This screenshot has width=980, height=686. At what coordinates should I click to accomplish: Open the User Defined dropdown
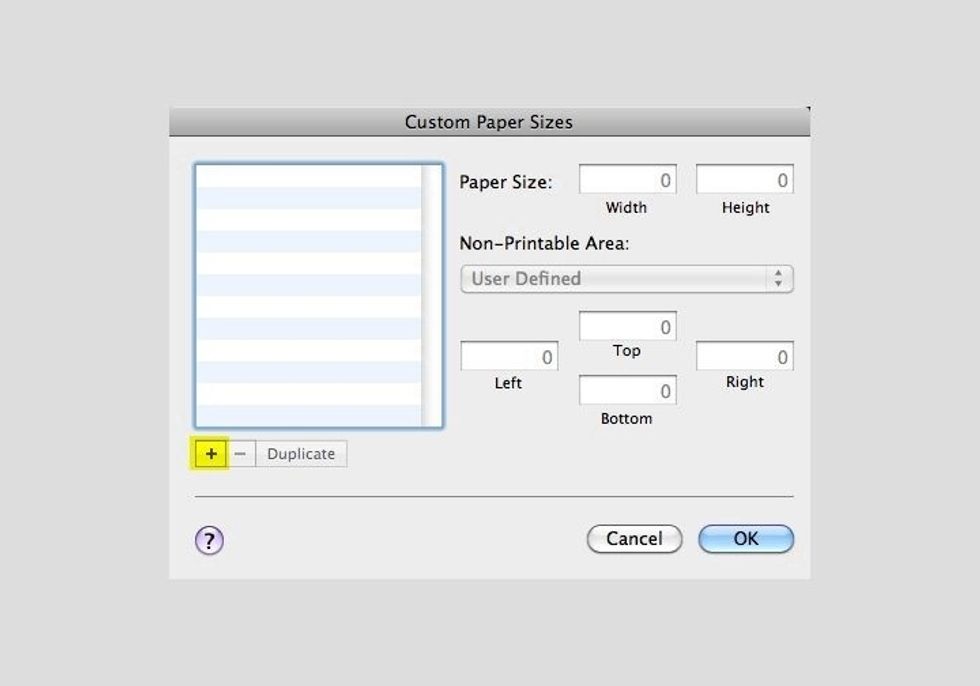(626, 279)
